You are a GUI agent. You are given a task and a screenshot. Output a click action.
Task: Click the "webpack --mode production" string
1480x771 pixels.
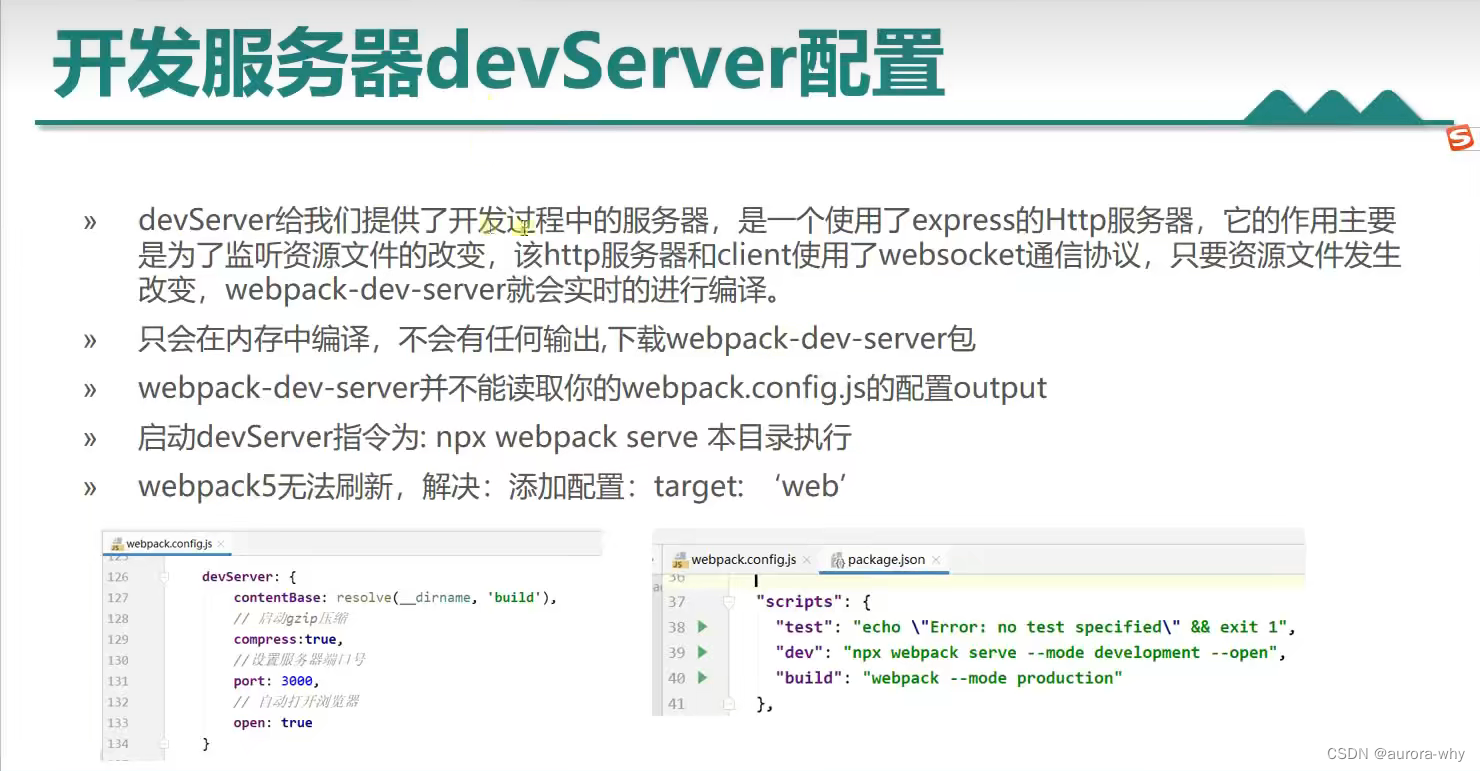[x=992, y=677]
